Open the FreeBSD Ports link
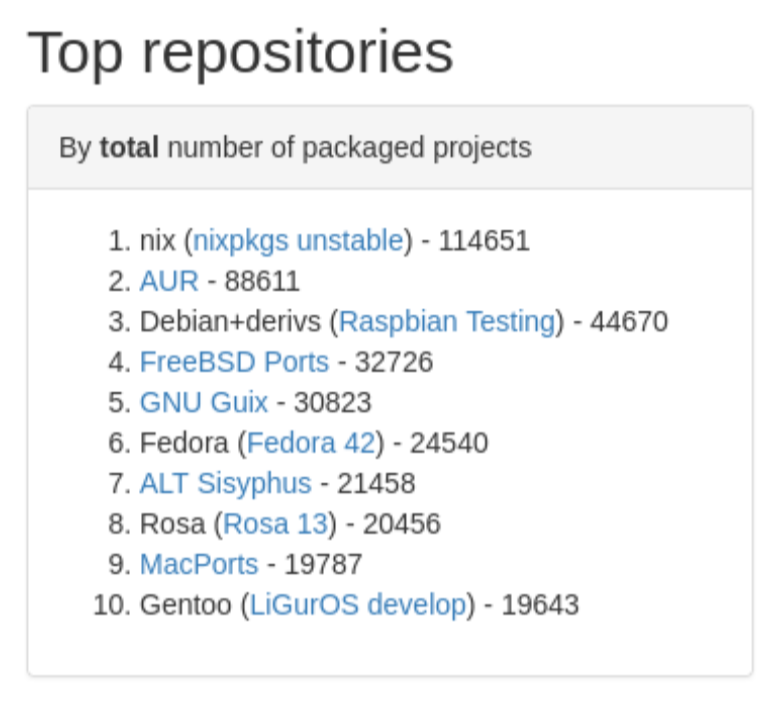Image resolution: width=774 pixels, height=703 pixels. 234,362
